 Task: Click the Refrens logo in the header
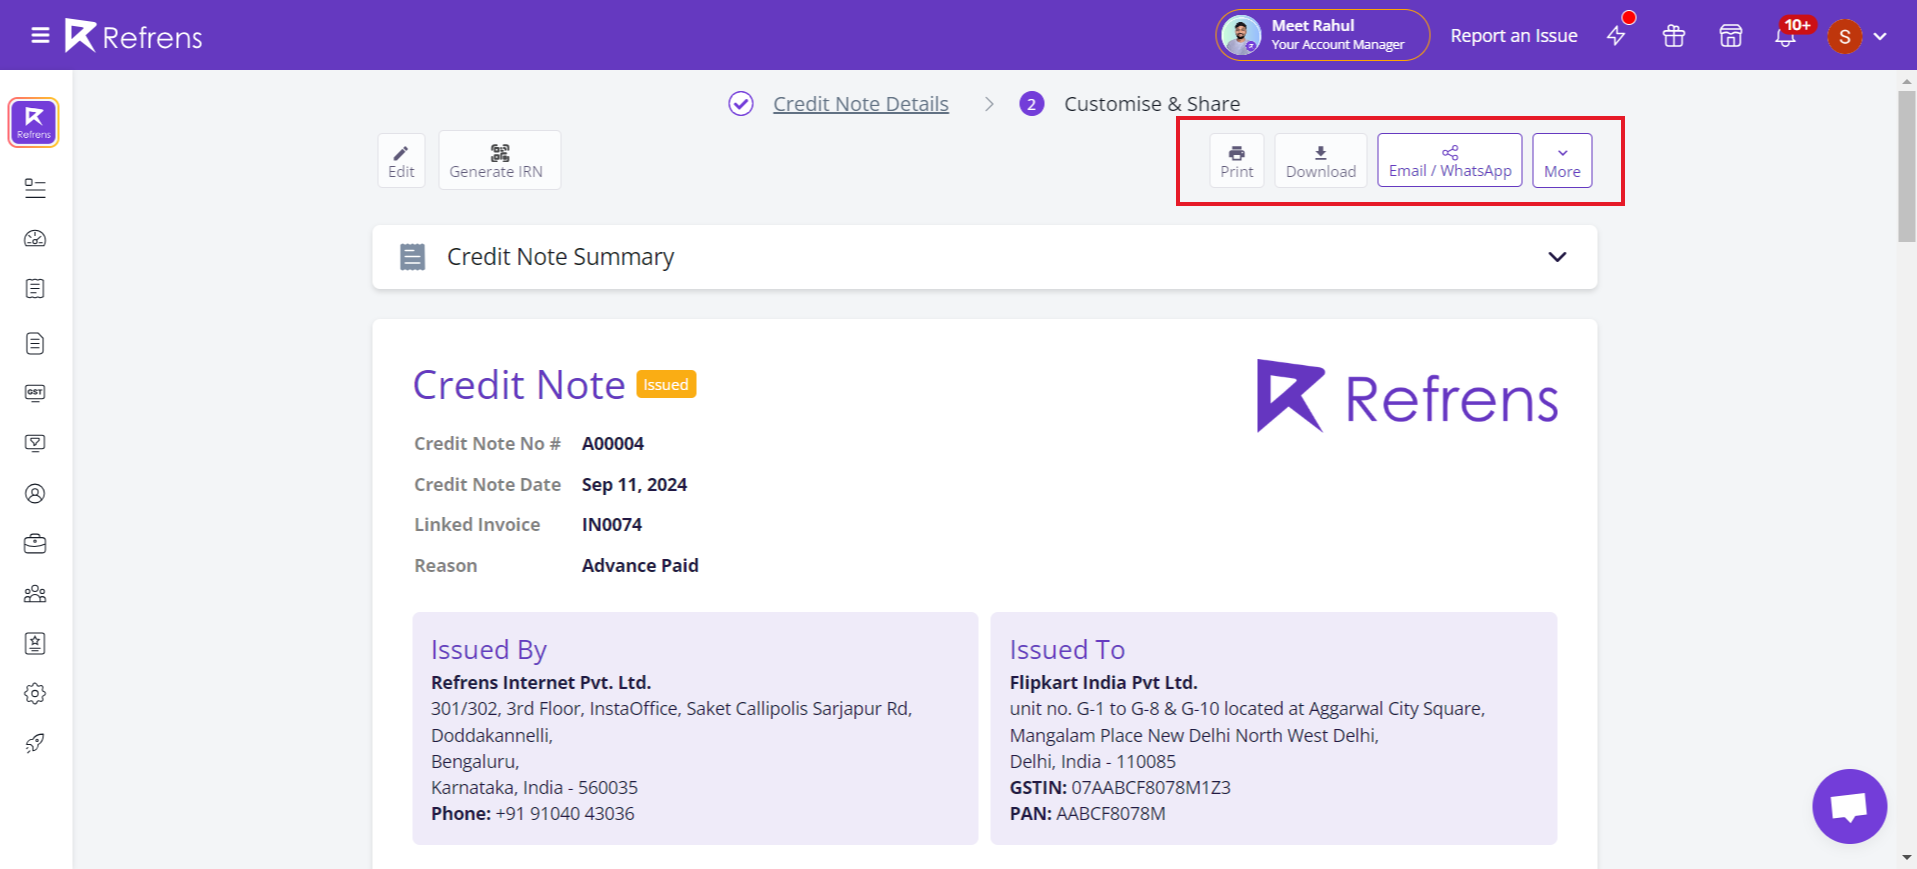point(134,36)
